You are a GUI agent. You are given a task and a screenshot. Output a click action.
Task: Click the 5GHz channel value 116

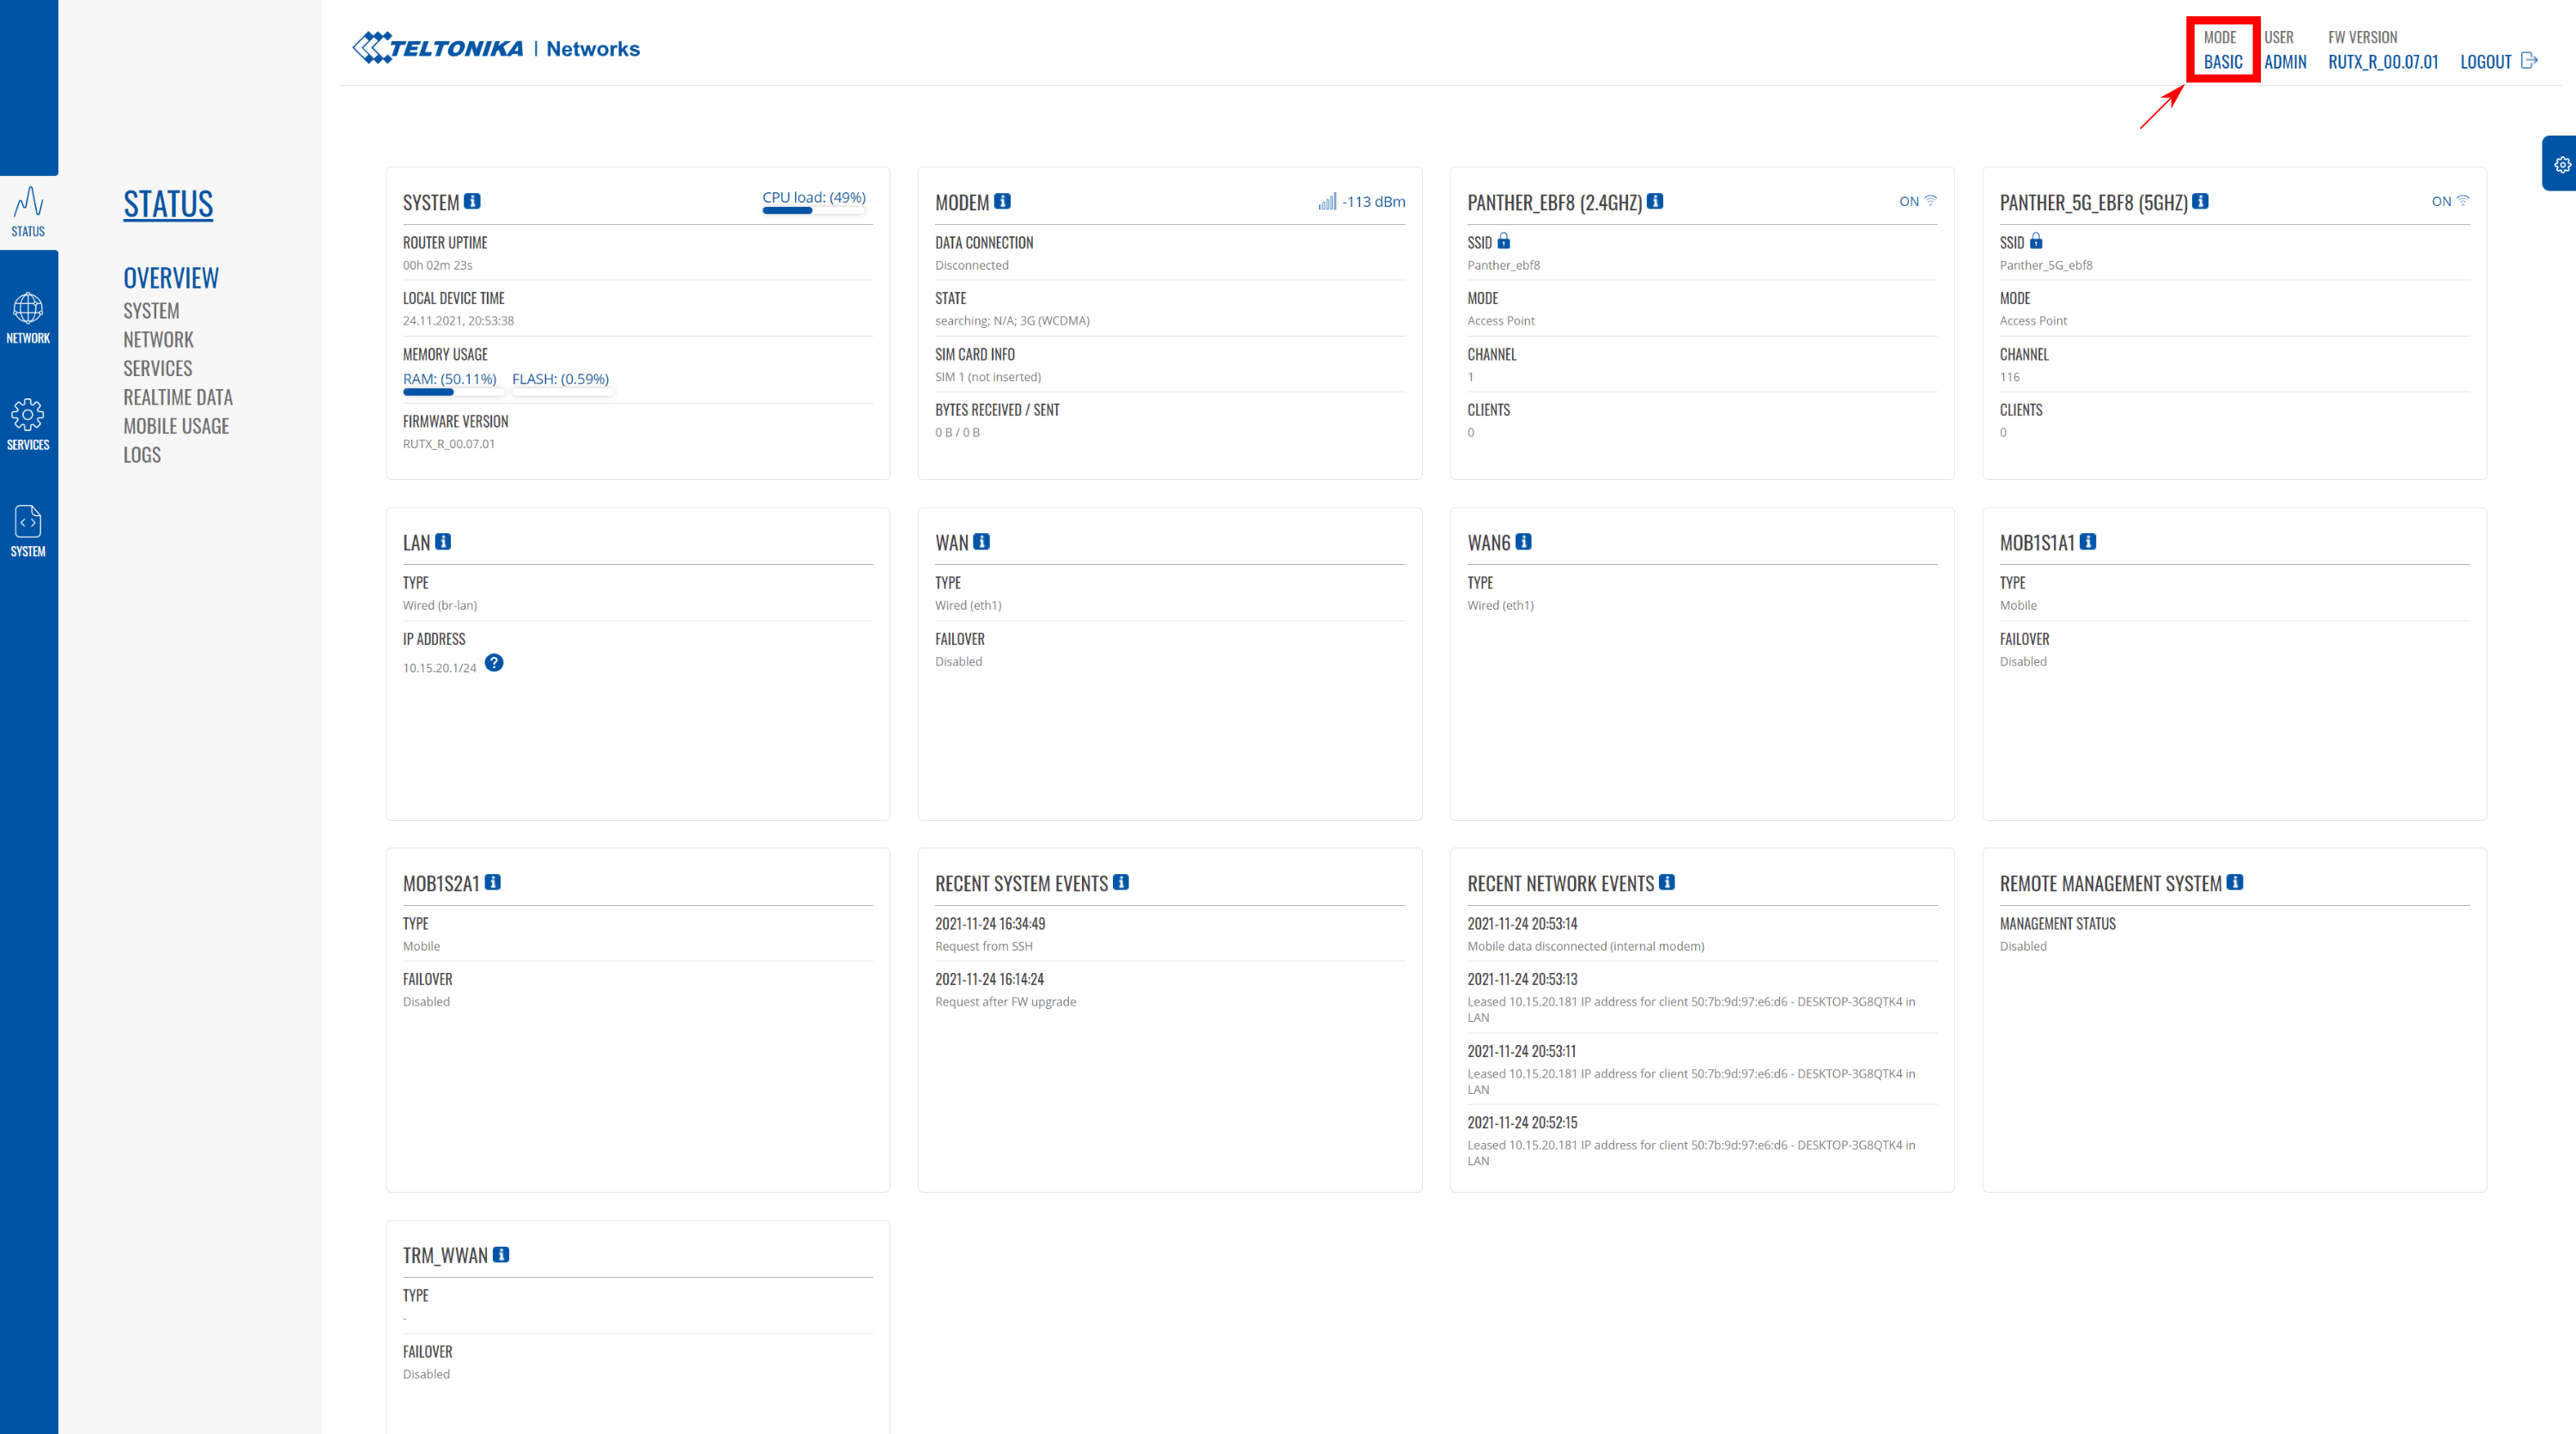2010,377
